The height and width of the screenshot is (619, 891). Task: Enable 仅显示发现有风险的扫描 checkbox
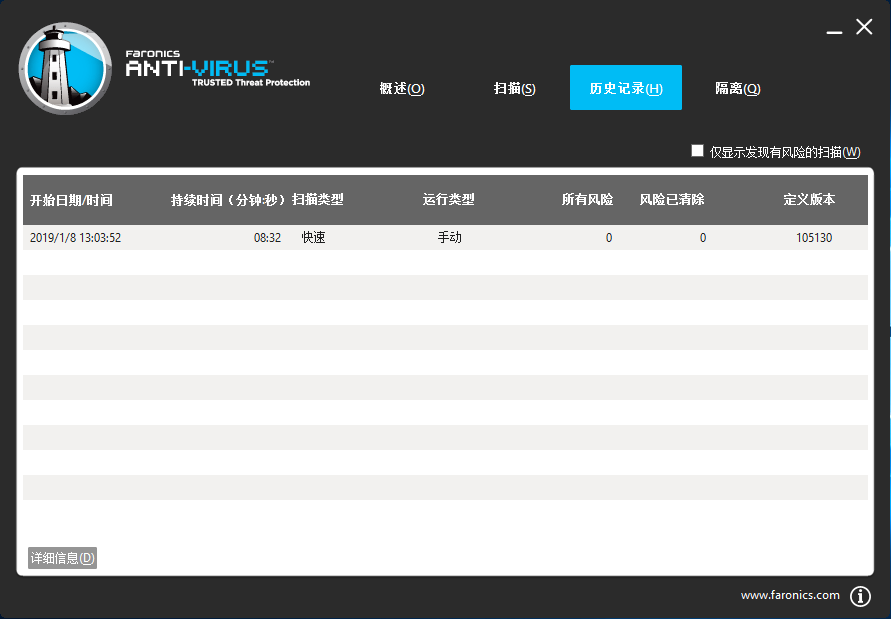(698, 151)
